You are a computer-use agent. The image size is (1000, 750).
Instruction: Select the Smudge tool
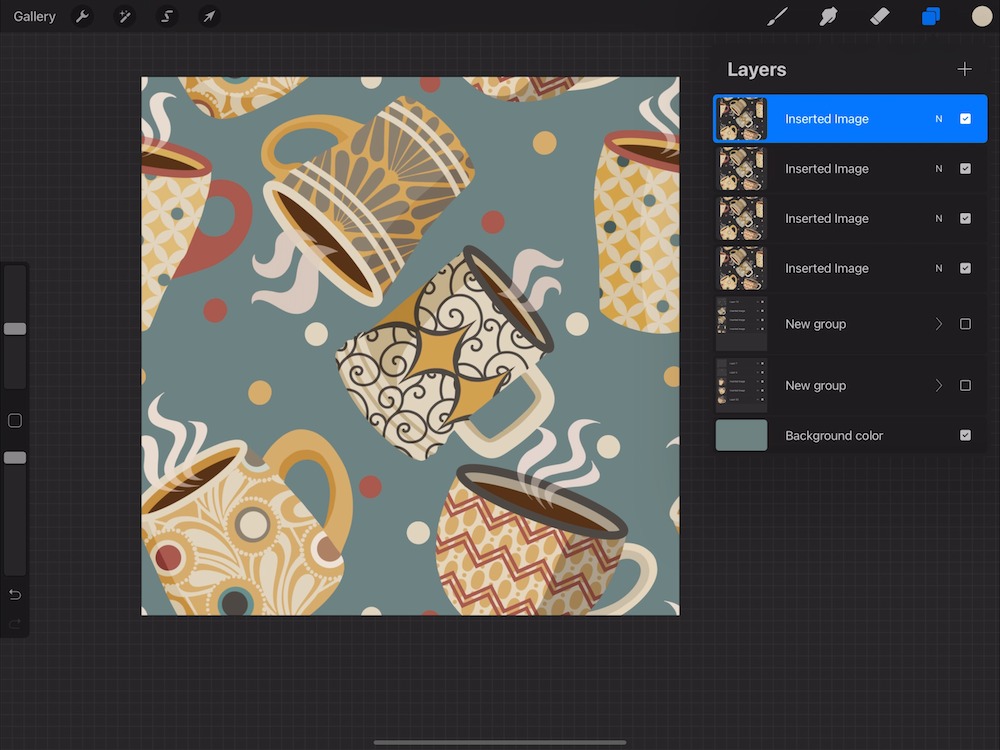point(828,16)
